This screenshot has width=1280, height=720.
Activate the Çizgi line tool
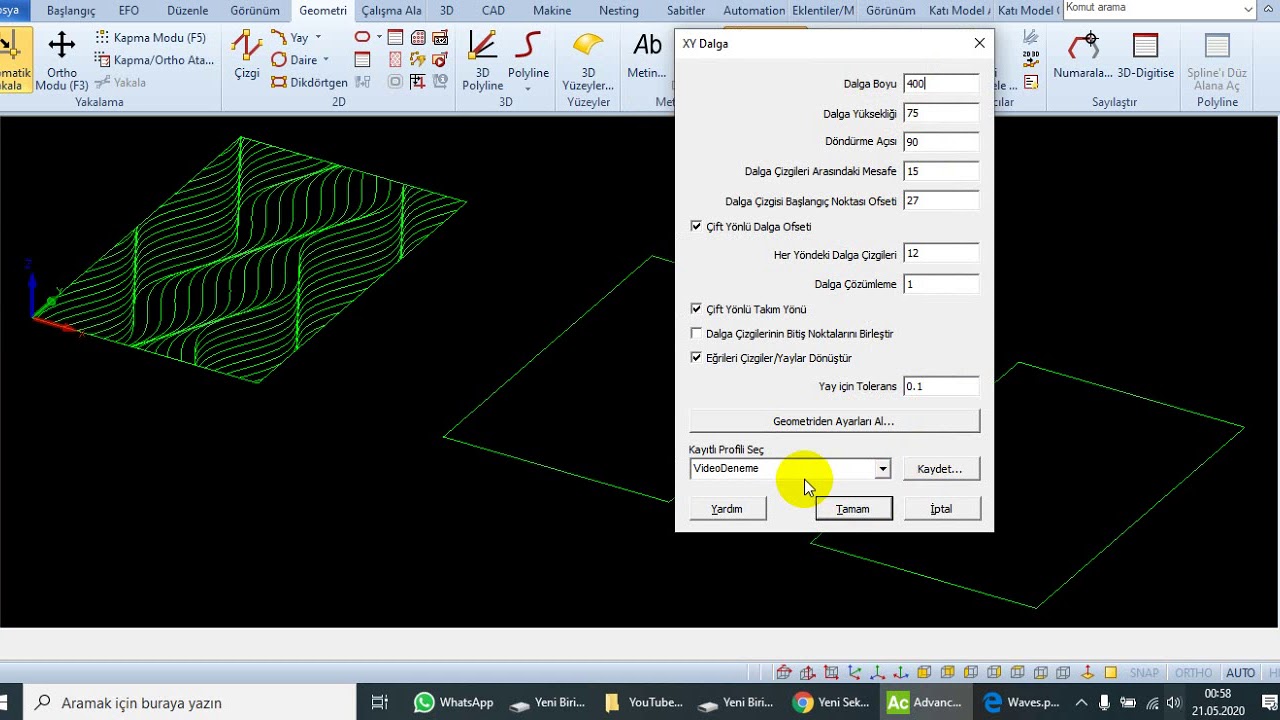pos(246,55)
